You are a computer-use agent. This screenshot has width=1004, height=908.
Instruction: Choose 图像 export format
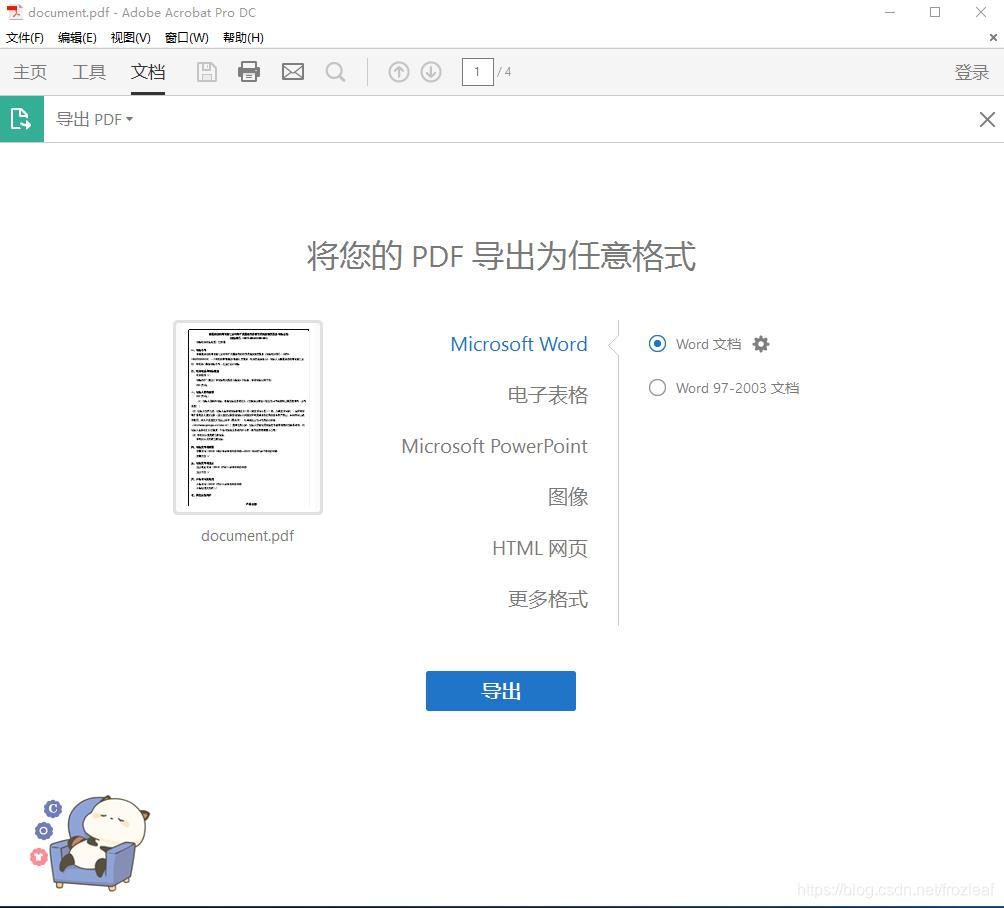[568, 497]
